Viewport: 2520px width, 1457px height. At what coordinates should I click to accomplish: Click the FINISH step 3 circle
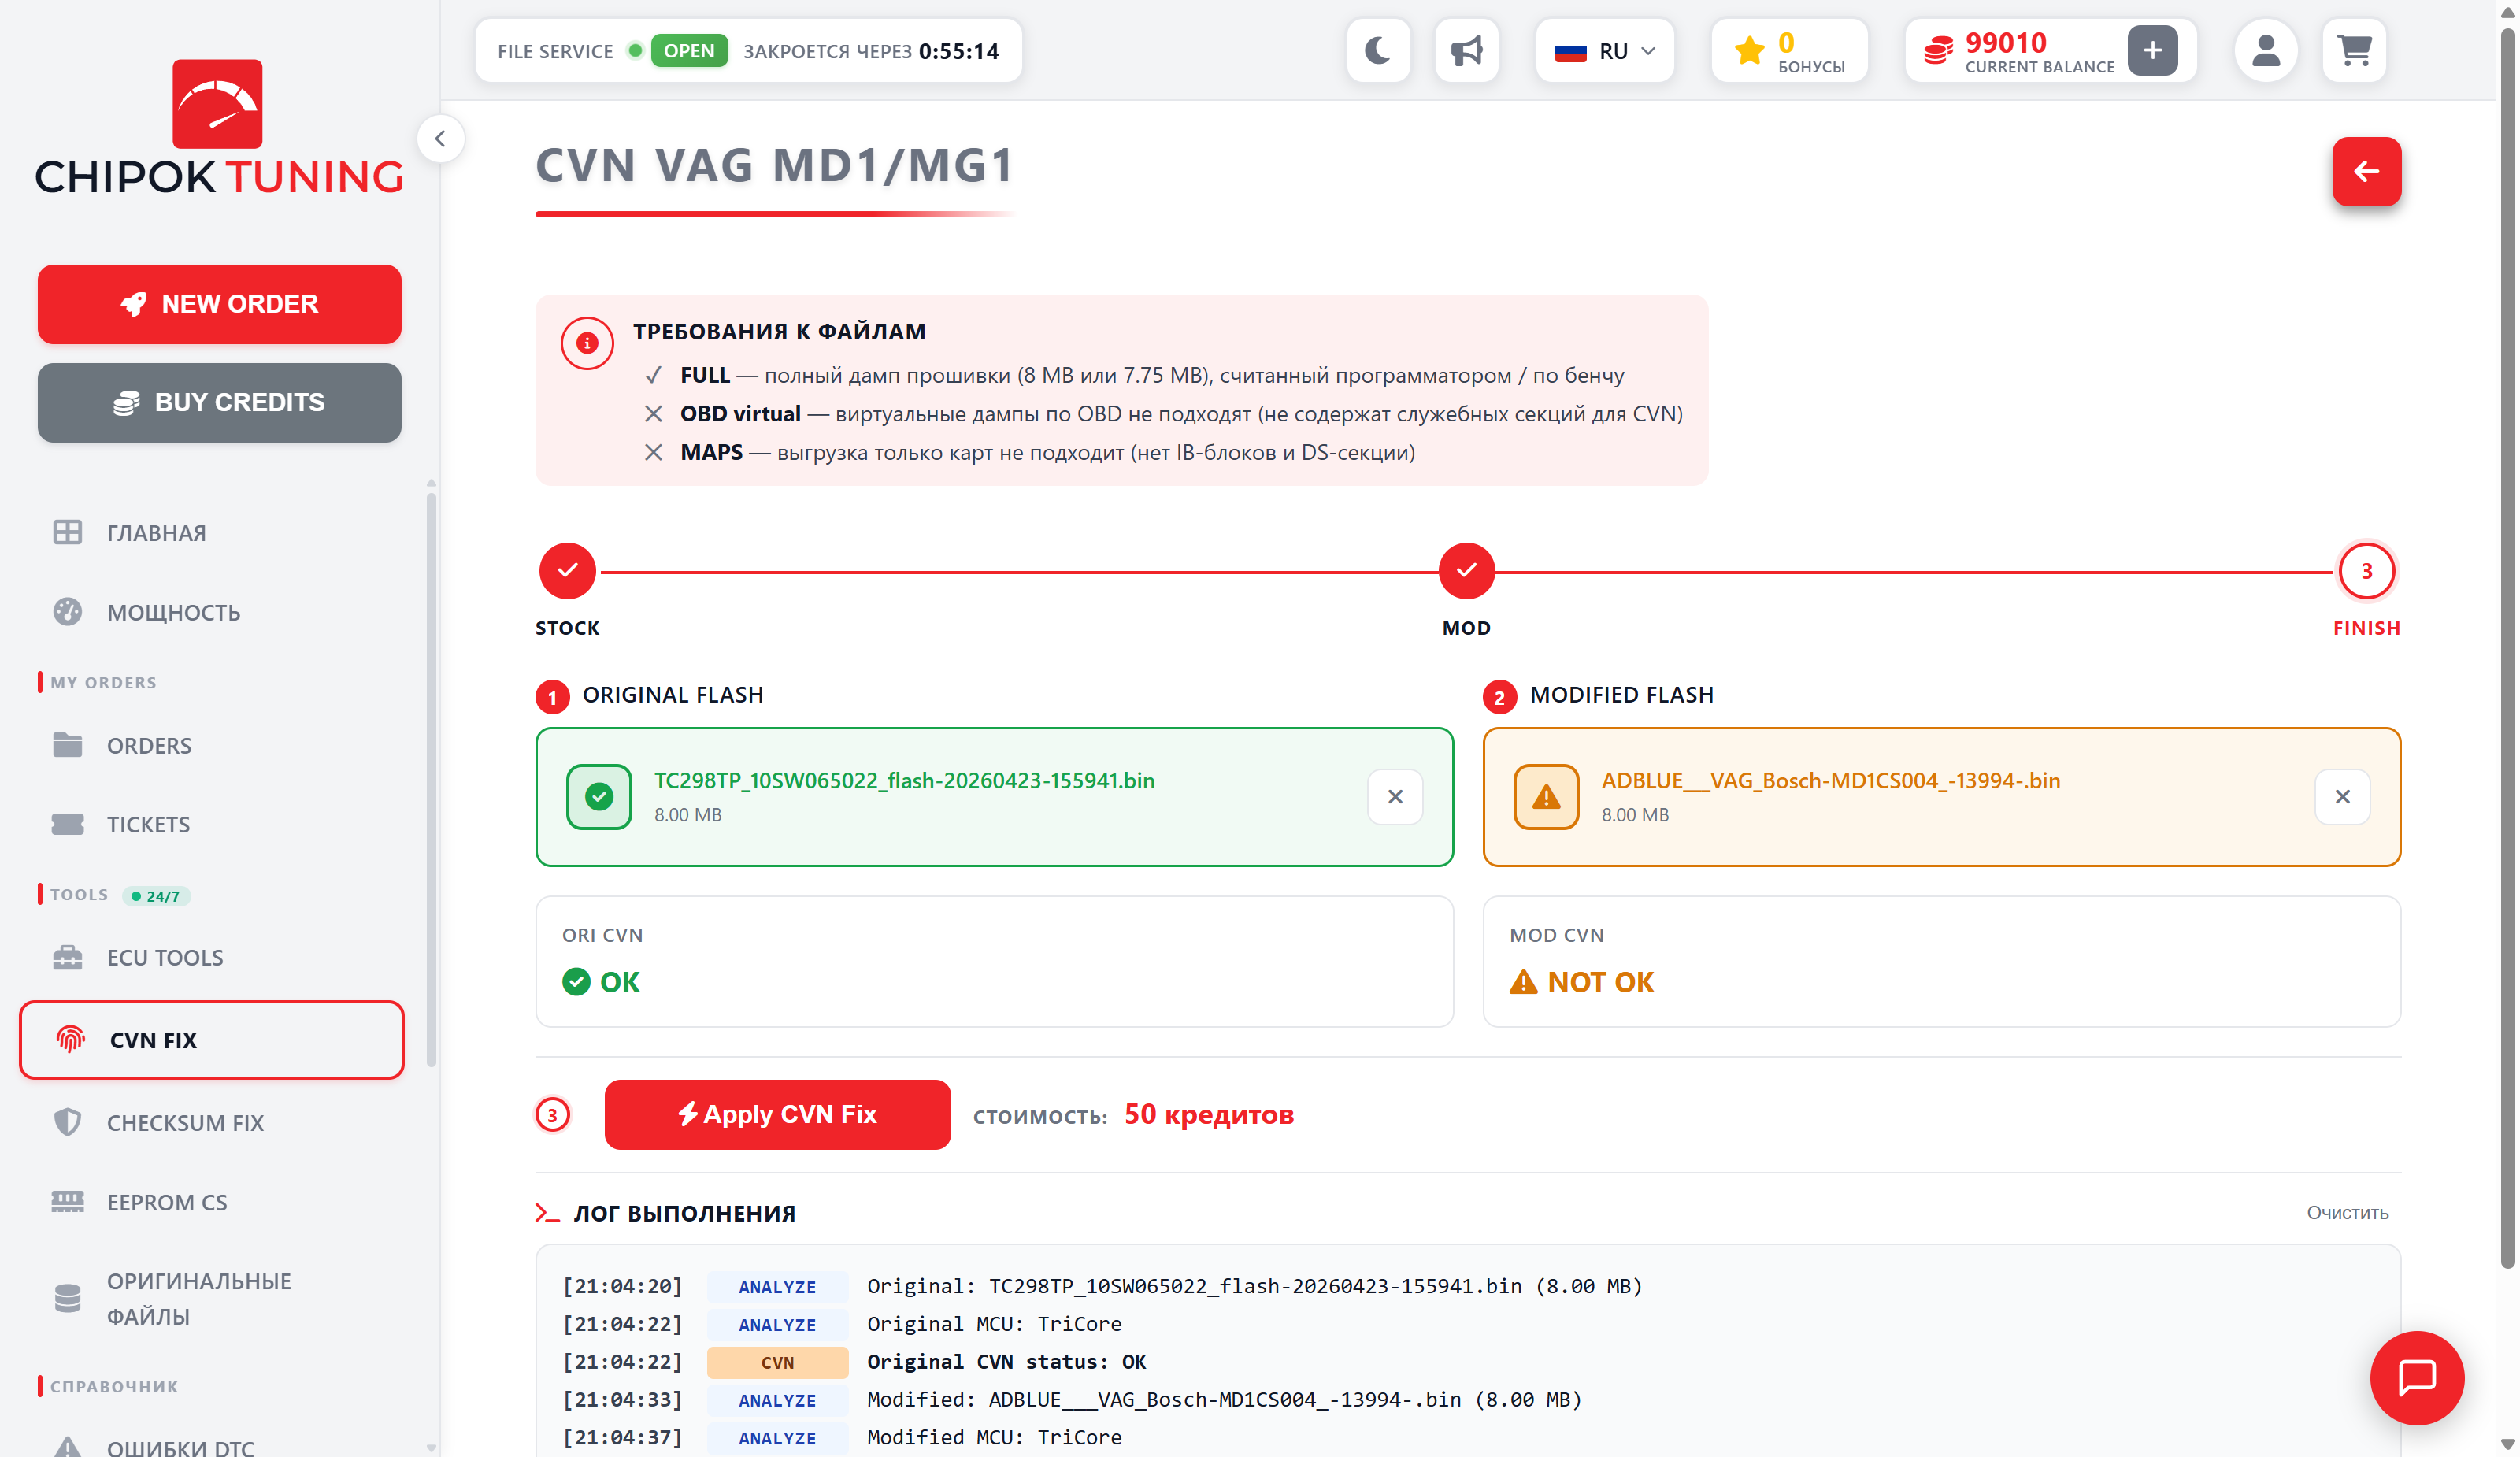tap(2366, 571)
